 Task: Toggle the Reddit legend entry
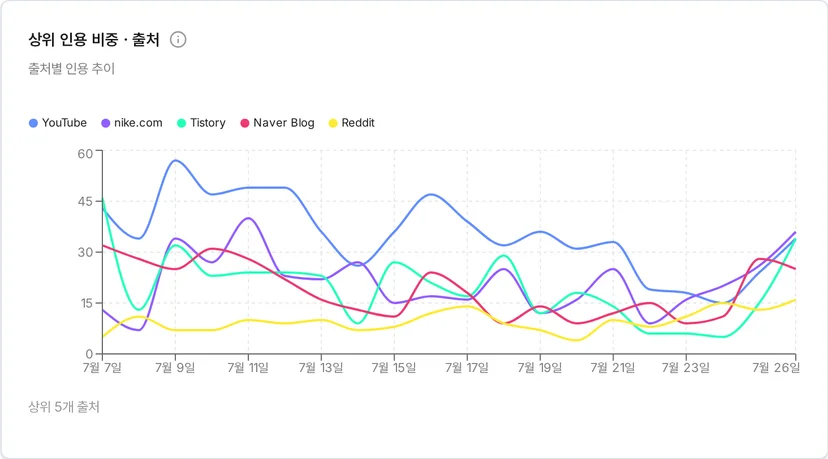tap(352, 123)
